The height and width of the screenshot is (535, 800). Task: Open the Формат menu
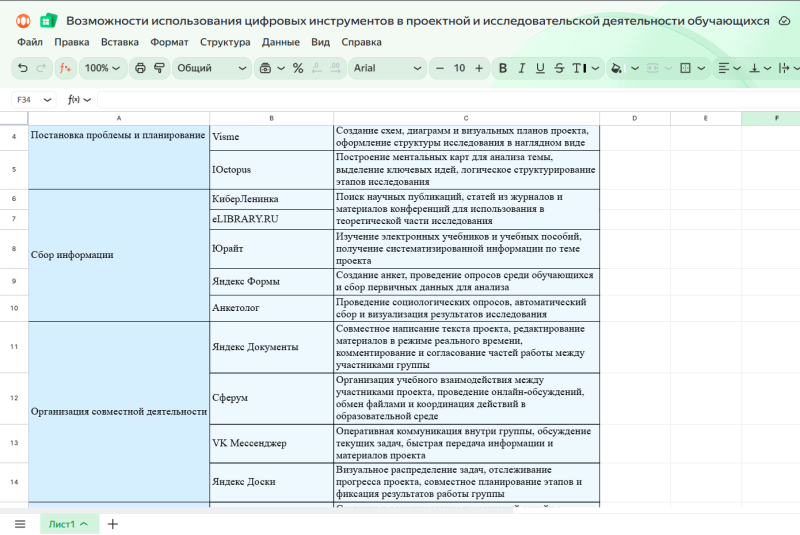point(169,42)
